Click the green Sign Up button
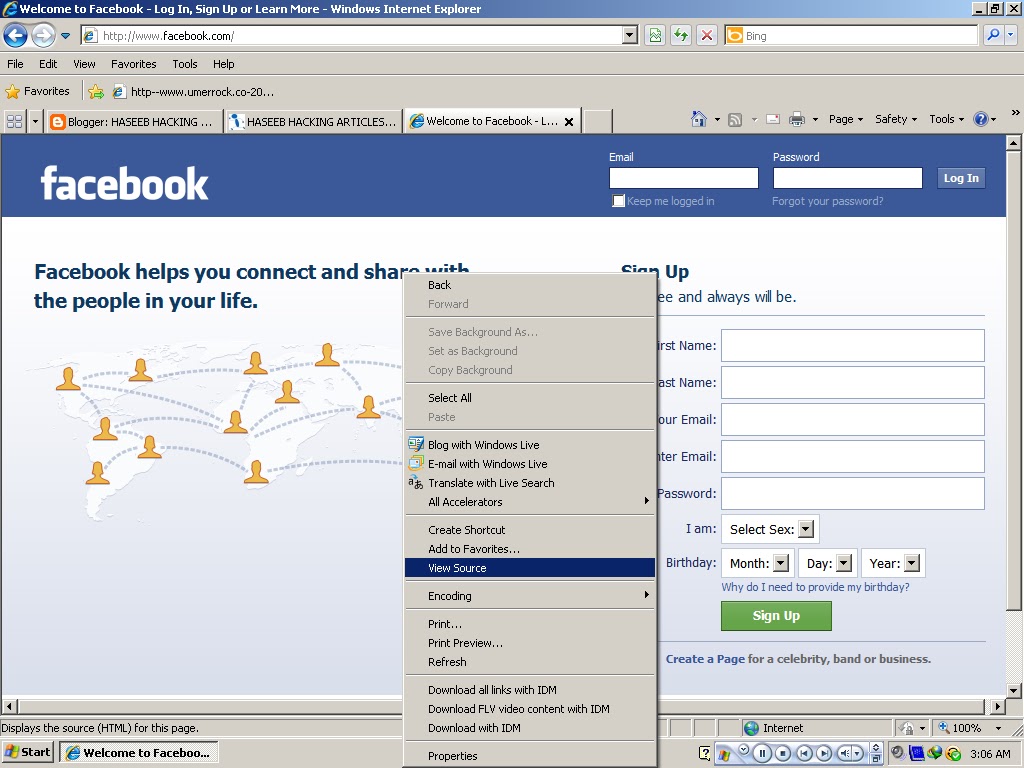This screenshot has width=1024, height=768. pyautogui.click(x=776, y=616)
